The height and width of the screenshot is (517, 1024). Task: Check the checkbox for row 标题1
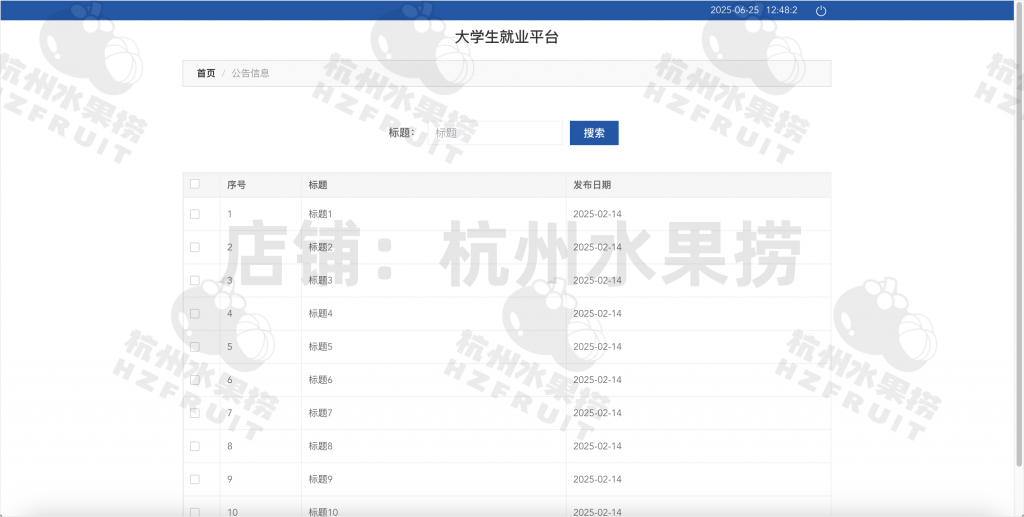click(x=195, y=214)
